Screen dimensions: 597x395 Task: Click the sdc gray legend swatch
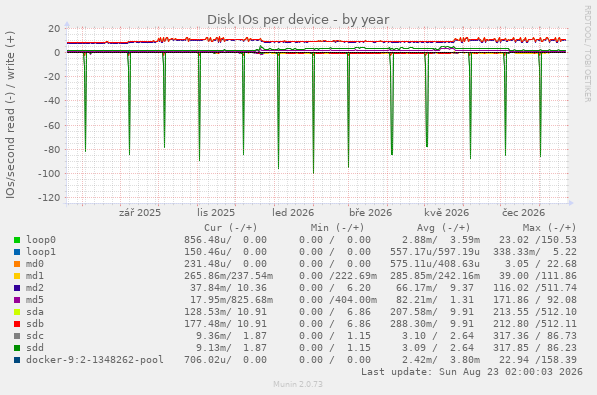pos(17,336)
